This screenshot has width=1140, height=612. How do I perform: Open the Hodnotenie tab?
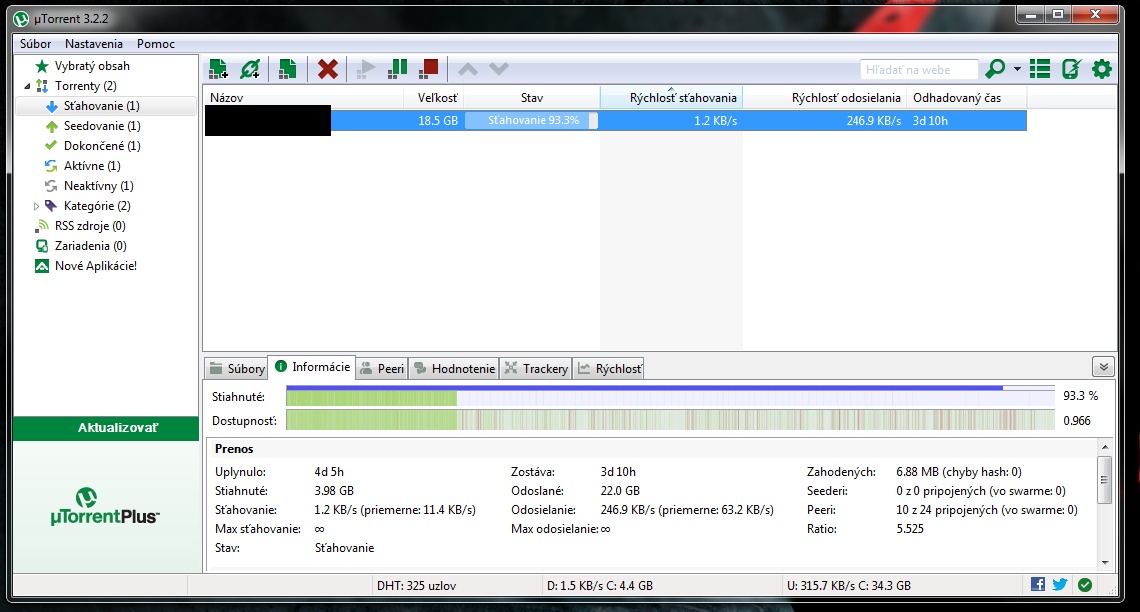[x=454, y=369]
